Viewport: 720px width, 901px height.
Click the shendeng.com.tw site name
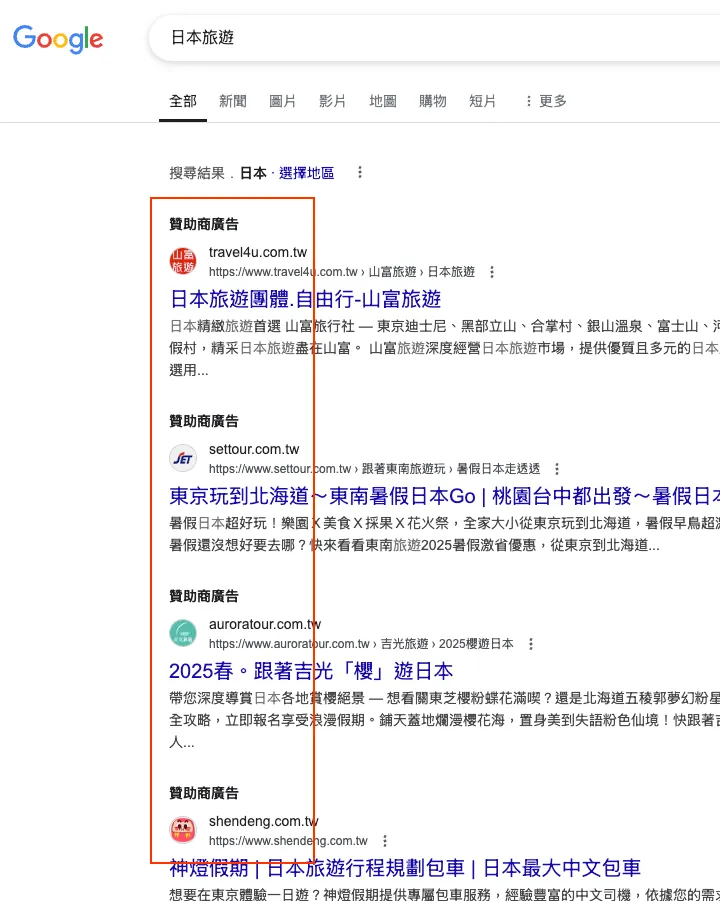click(x=264, y=821)
